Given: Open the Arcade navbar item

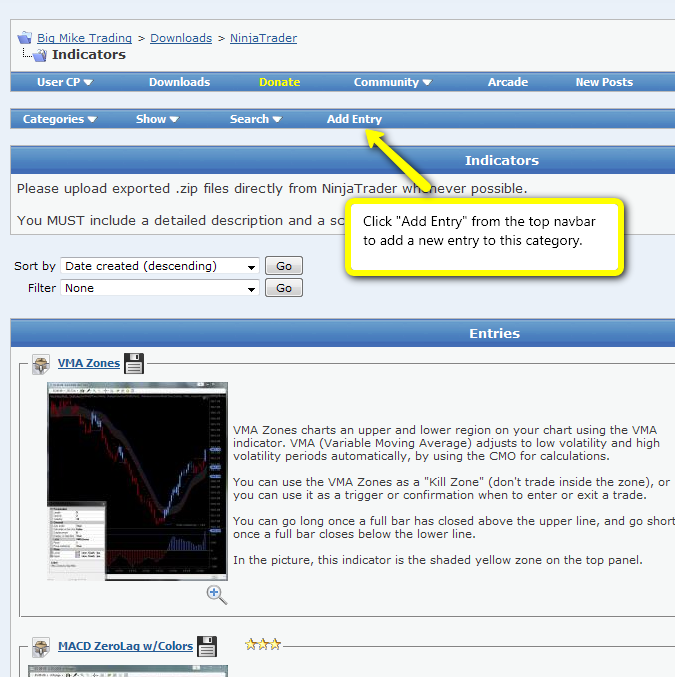Looking at the screenshot, I should 508,82.
